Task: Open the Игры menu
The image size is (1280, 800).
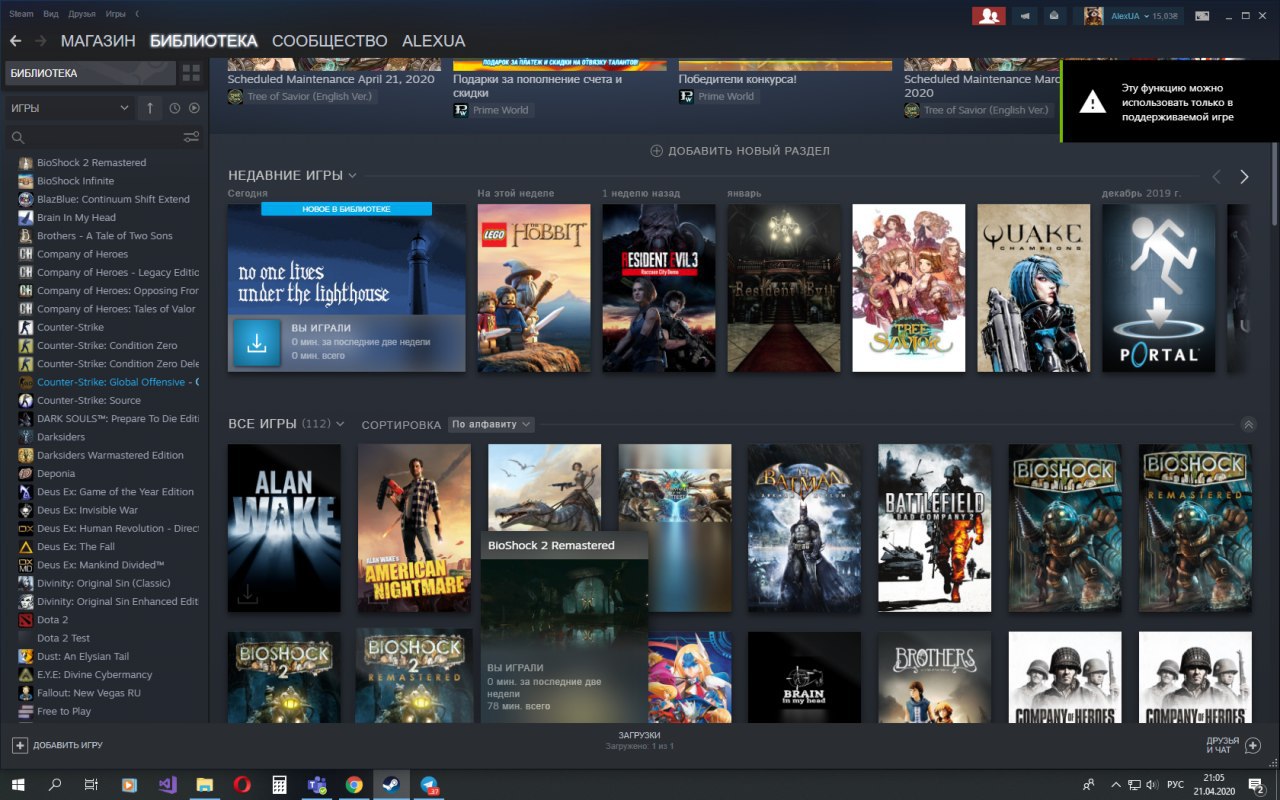Action: click(115, 14)
